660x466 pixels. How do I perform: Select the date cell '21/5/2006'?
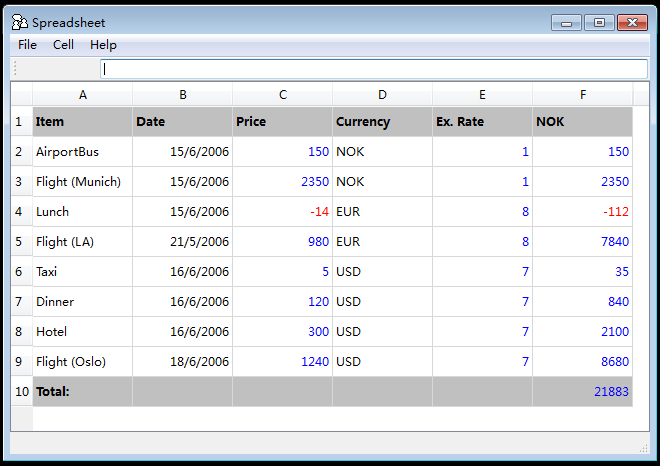183,242
